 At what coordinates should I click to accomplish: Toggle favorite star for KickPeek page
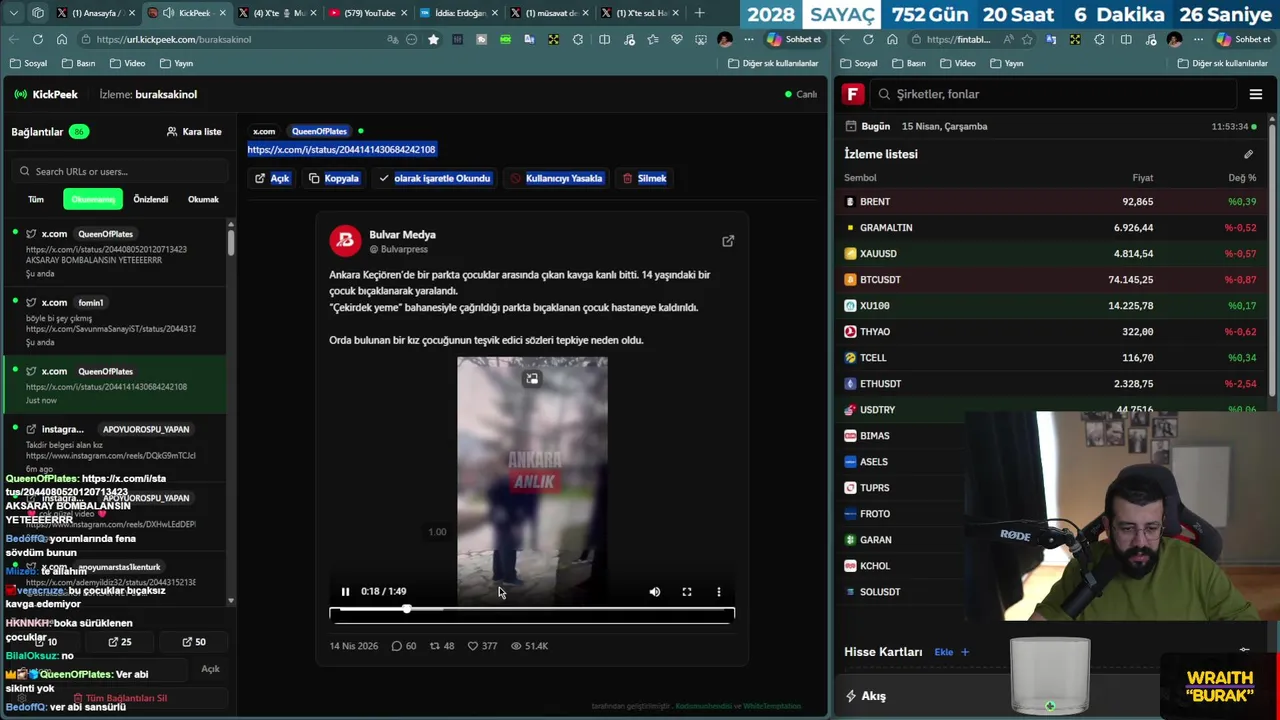coord(433,39)
